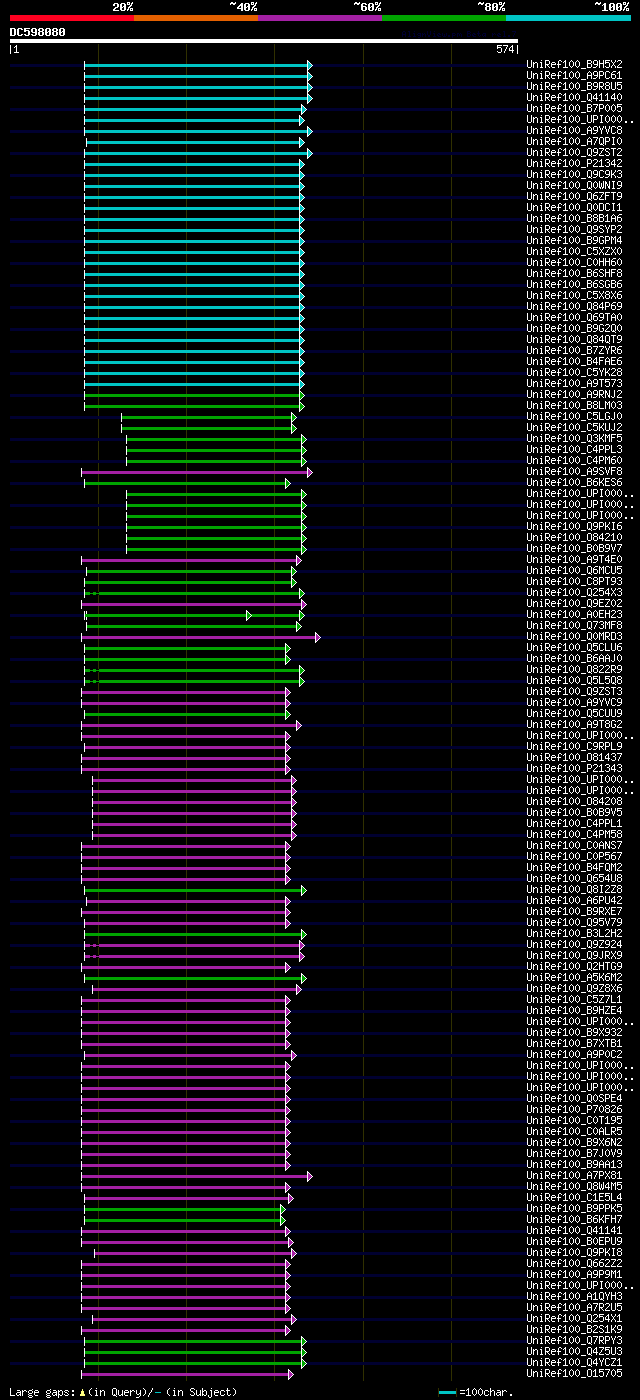
Task: Click hit label UniRef100_B7ZYR6
Action: 574,351
